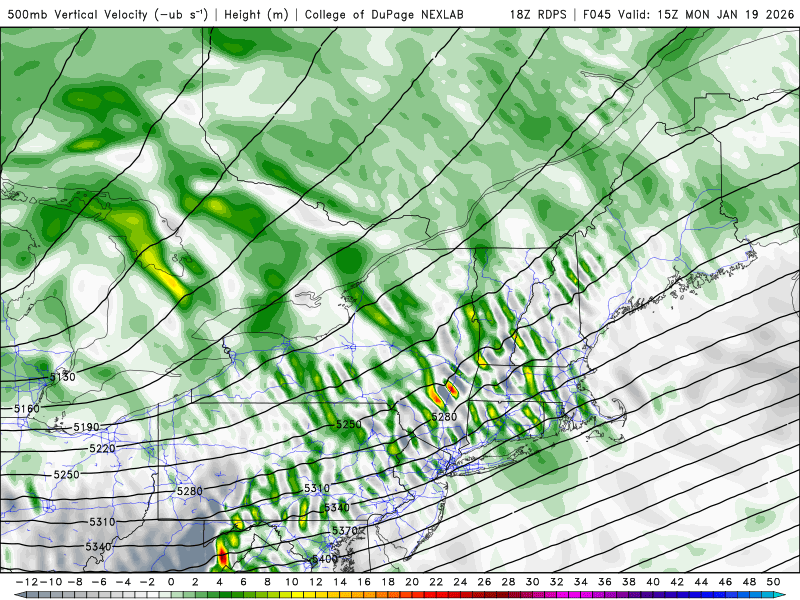Viewport: 800px width, 600px height.
Task: Click the left end arrow of the color bar
Action: (20, 595)
